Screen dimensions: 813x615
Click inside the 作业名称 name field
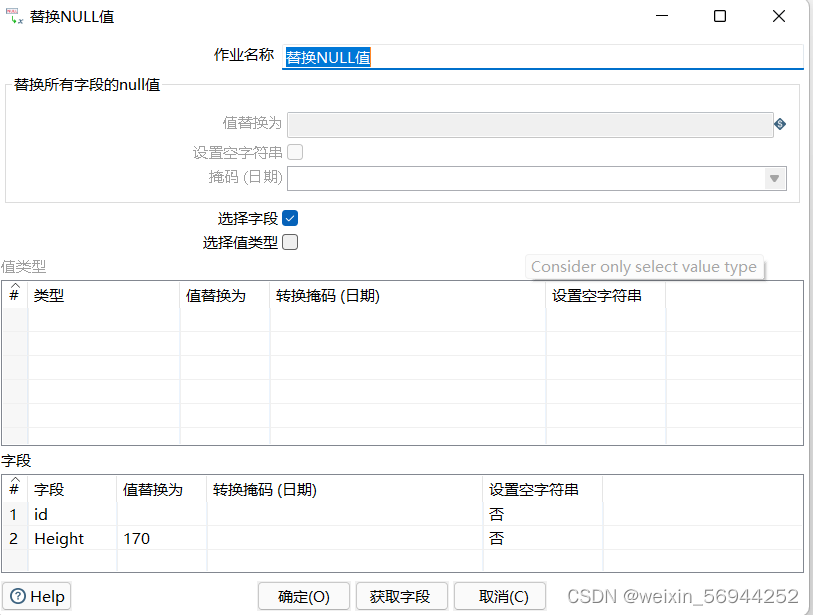point(500,57)
